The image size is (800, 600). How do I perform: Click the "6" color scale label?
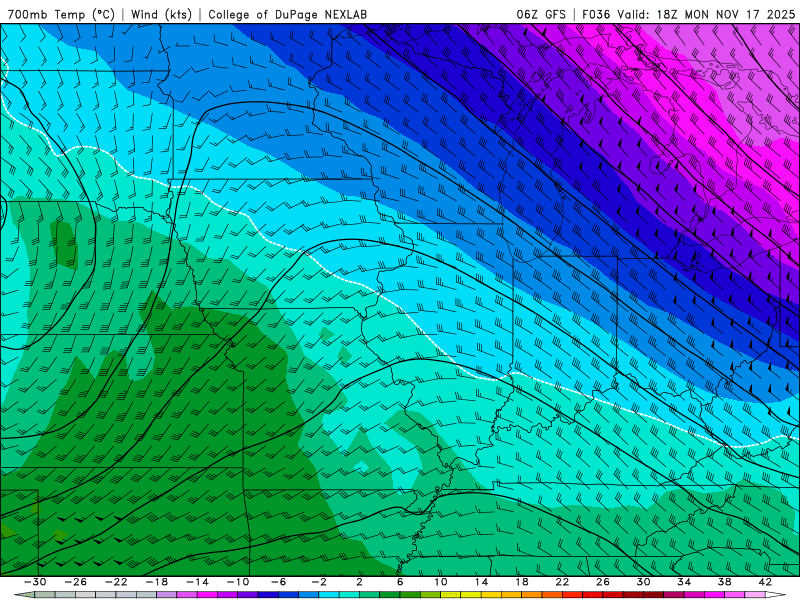click(x=400, y=582)
